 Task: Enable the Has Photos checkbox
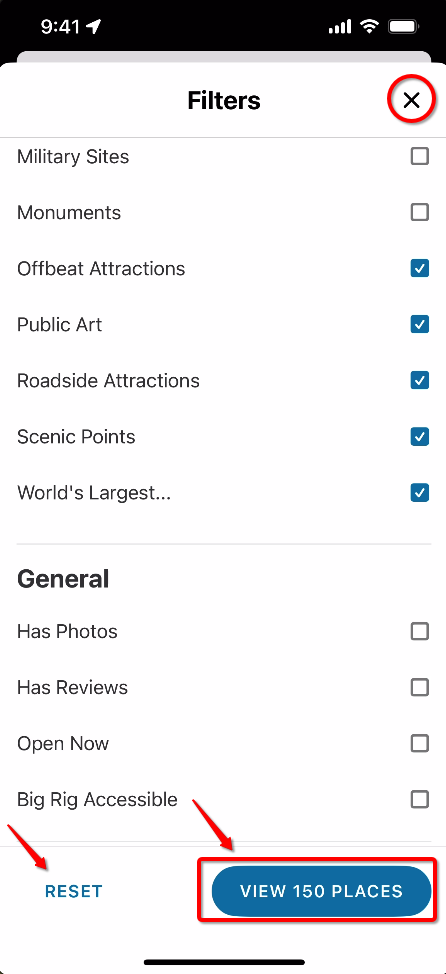(420, 632)
